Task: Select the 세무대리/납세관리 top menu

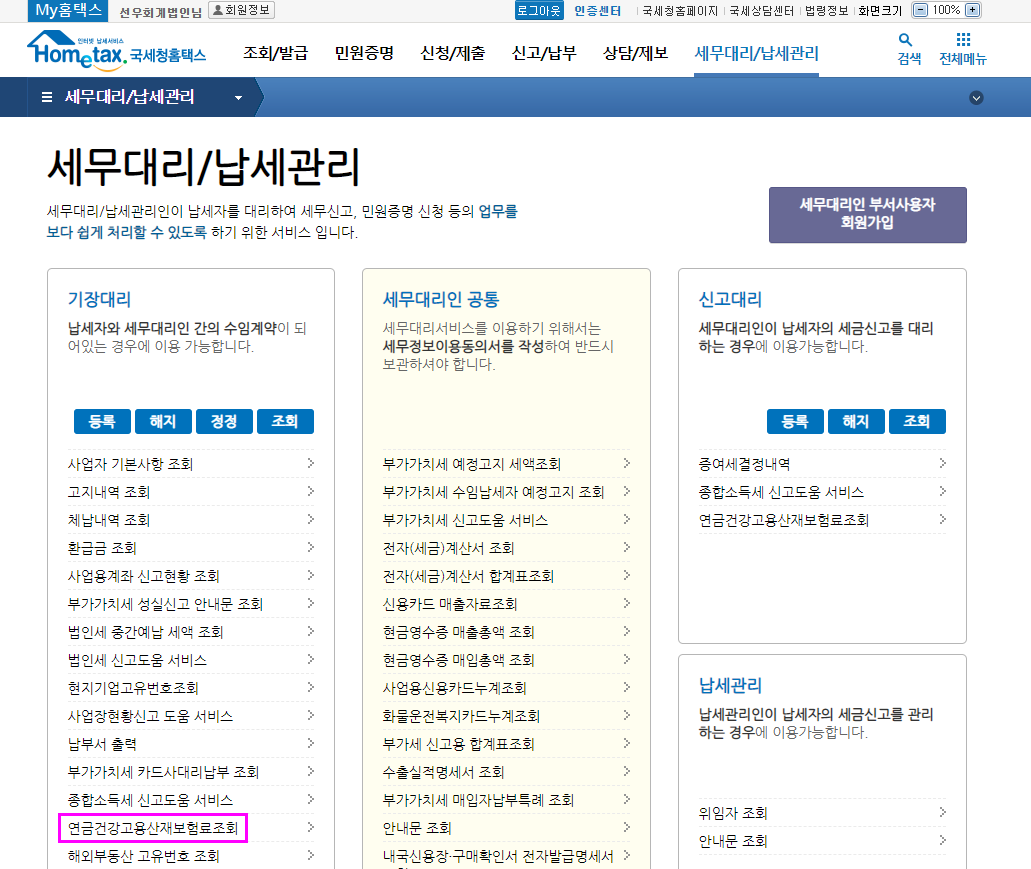Action: (x=756, y=53)
